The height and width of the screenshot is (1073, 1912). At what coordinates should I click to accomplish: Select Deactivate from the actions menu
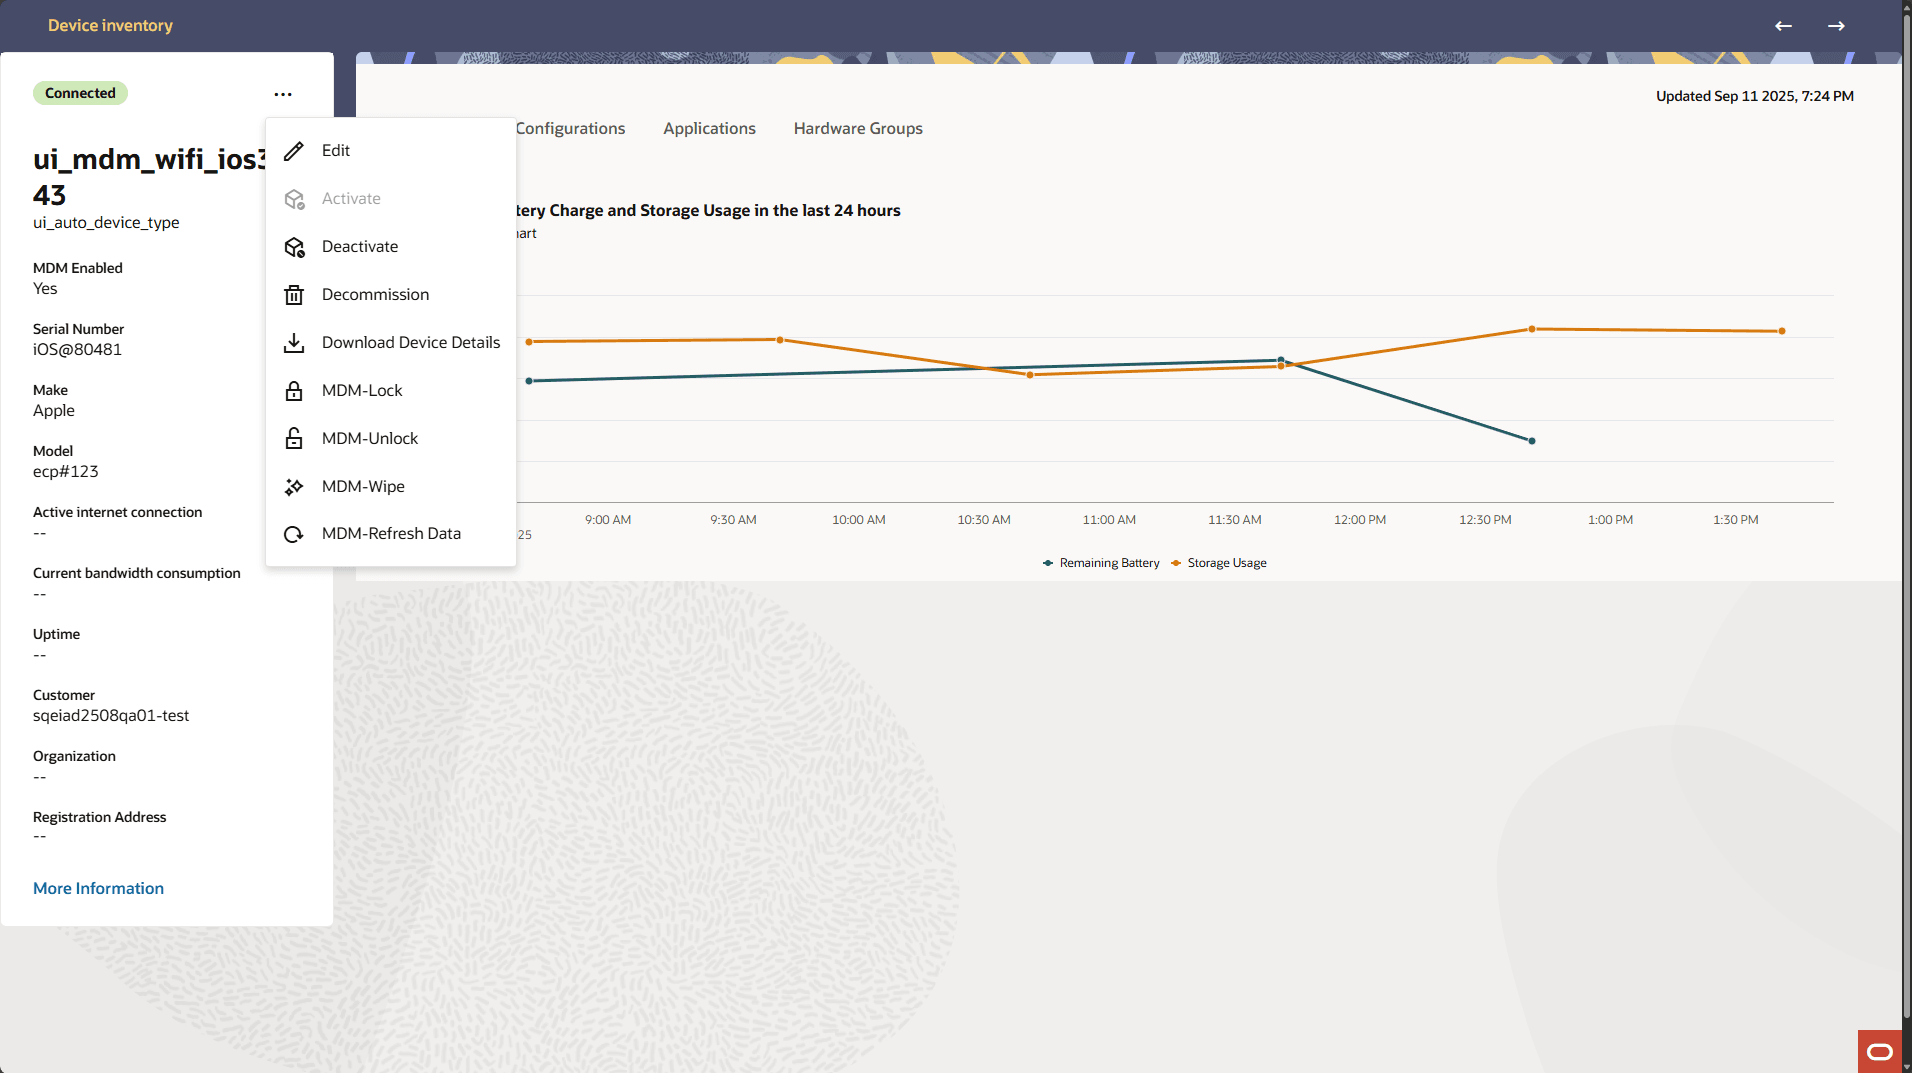[x=360, y=246]
